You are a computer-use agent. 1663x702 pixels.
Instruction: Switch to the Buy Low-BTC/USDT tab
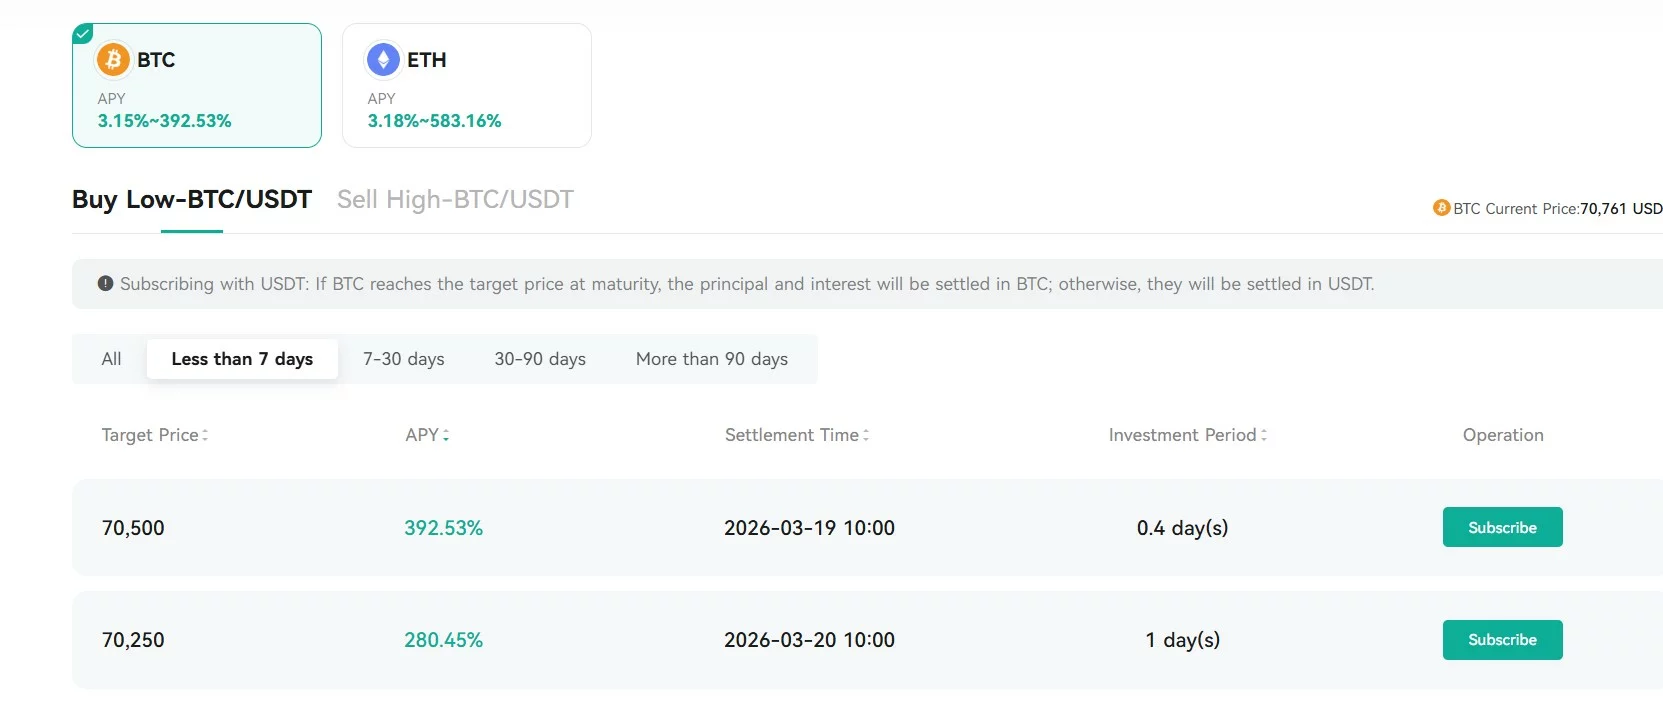pos(190,200)
